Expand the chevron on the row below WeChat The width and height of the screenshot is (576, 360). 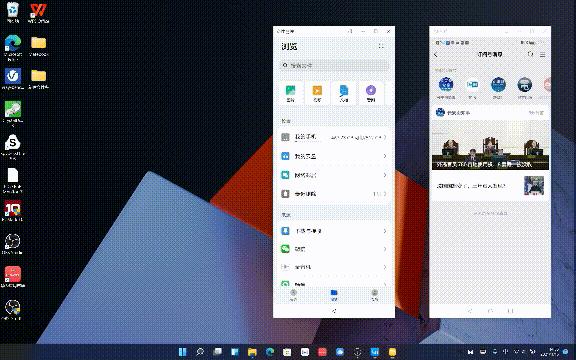click(385, 267)
